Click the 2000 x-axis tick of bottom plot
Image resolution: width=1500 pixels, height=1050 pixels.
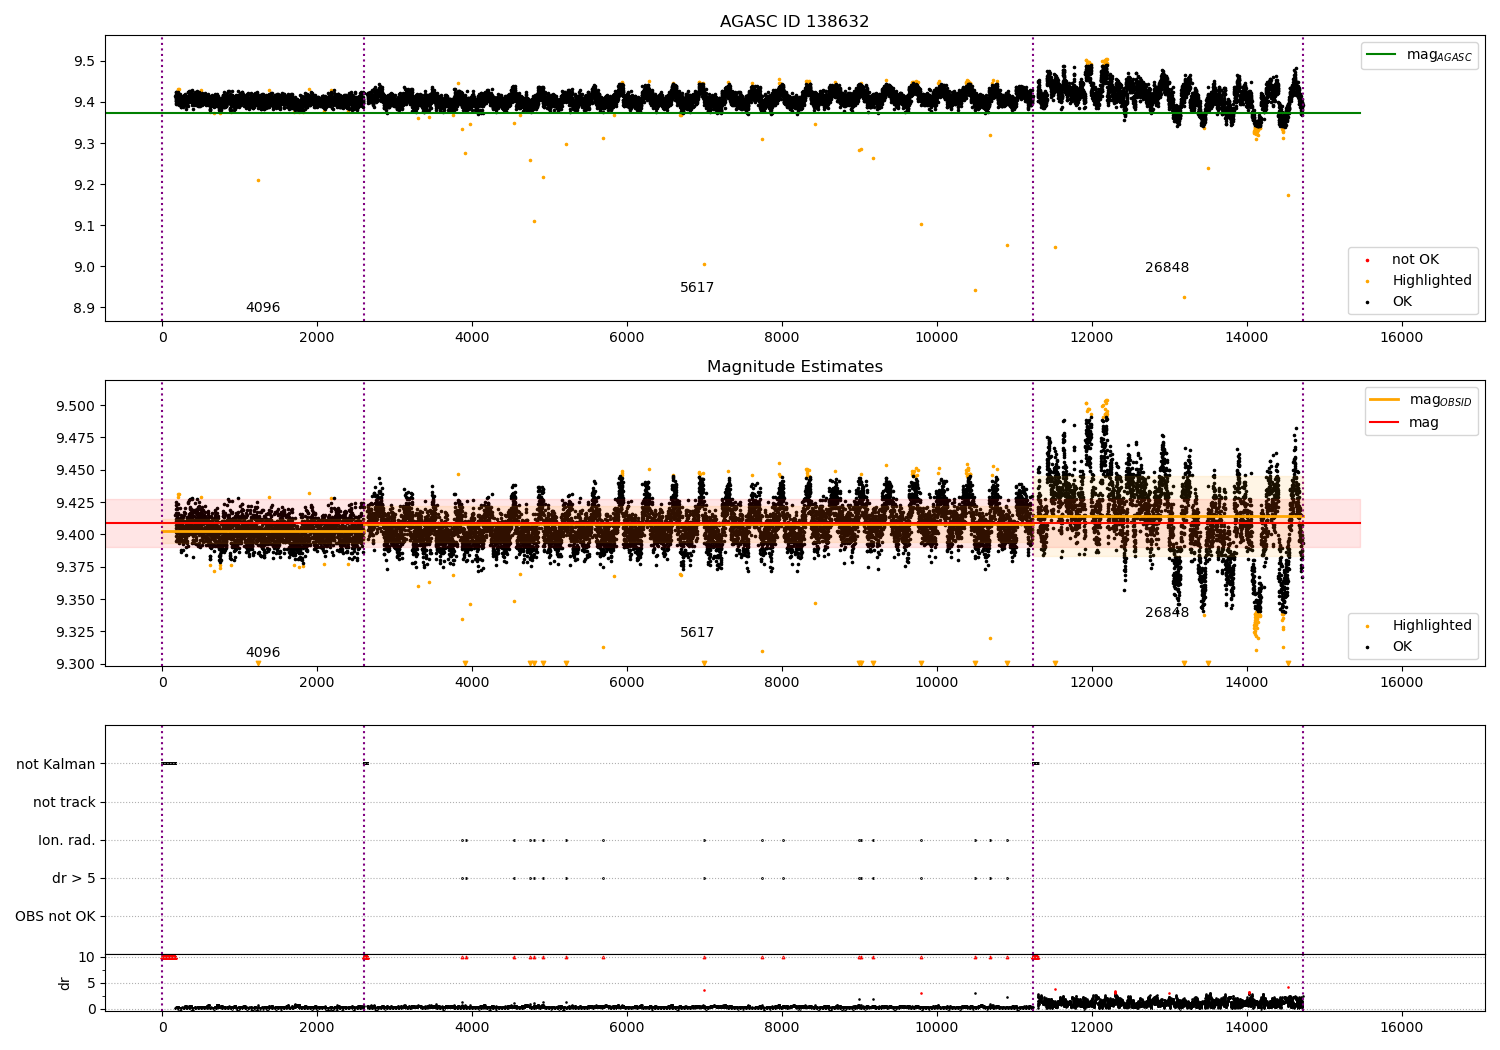tap(317, 1027)
